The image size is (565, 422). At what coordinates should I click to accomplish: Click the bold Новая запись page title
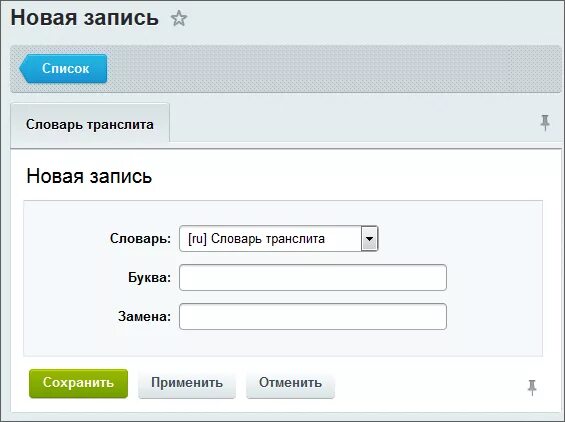click(x=85, y=18)
